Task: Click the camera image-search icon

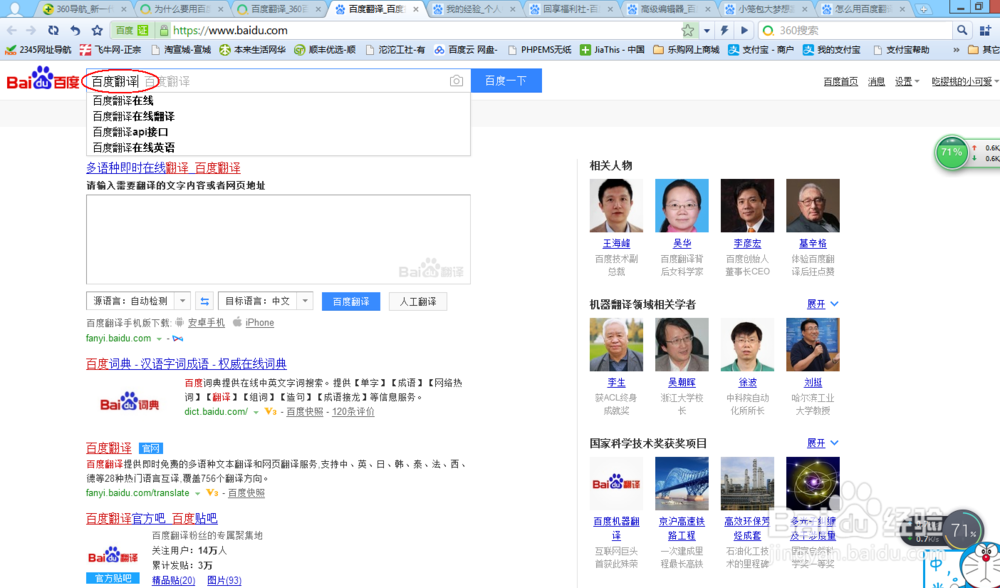Action: click(x=456, y=81)
